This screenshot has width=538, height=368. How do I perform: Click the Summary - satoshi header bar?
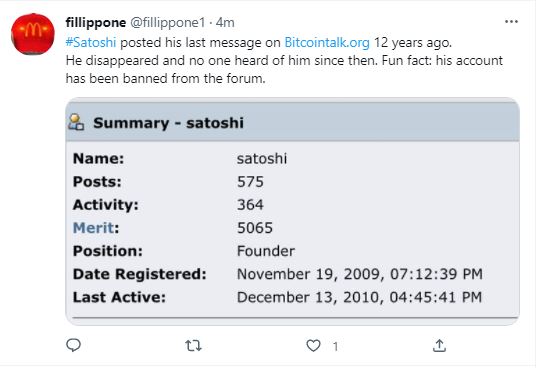(x=292, y=122)
